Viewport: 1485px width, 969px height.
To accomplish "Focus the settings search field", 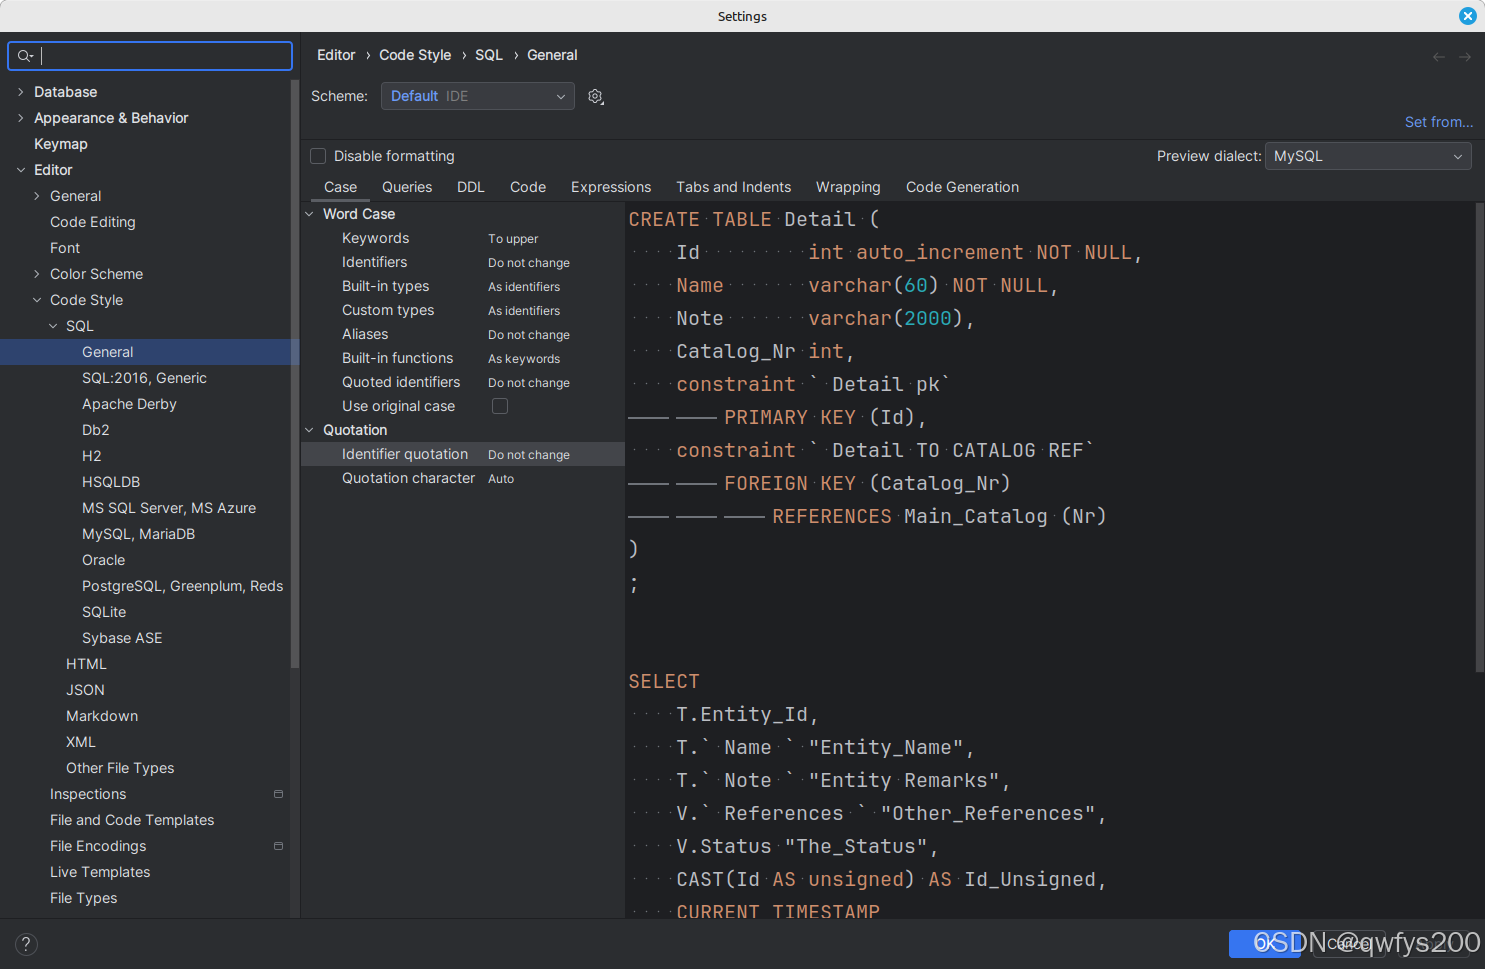I will click(150, 56).
